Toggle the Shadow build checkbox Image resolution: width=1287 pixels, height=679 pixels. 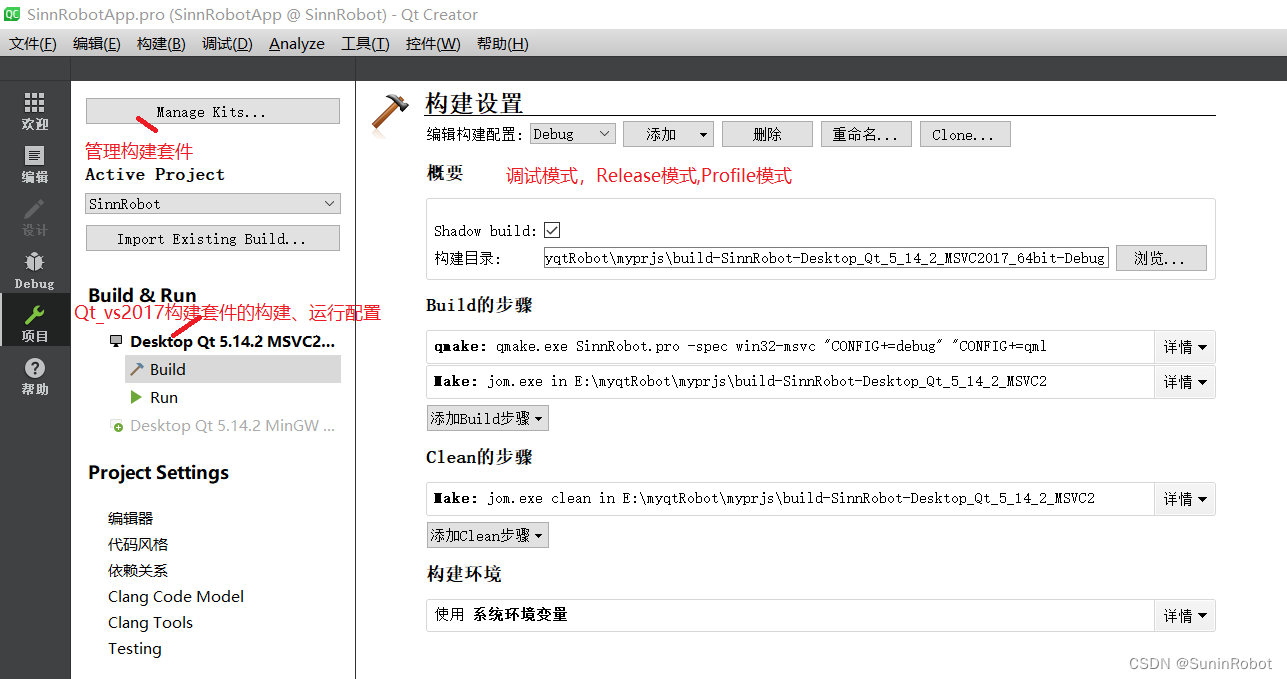(x=552, y=230)
